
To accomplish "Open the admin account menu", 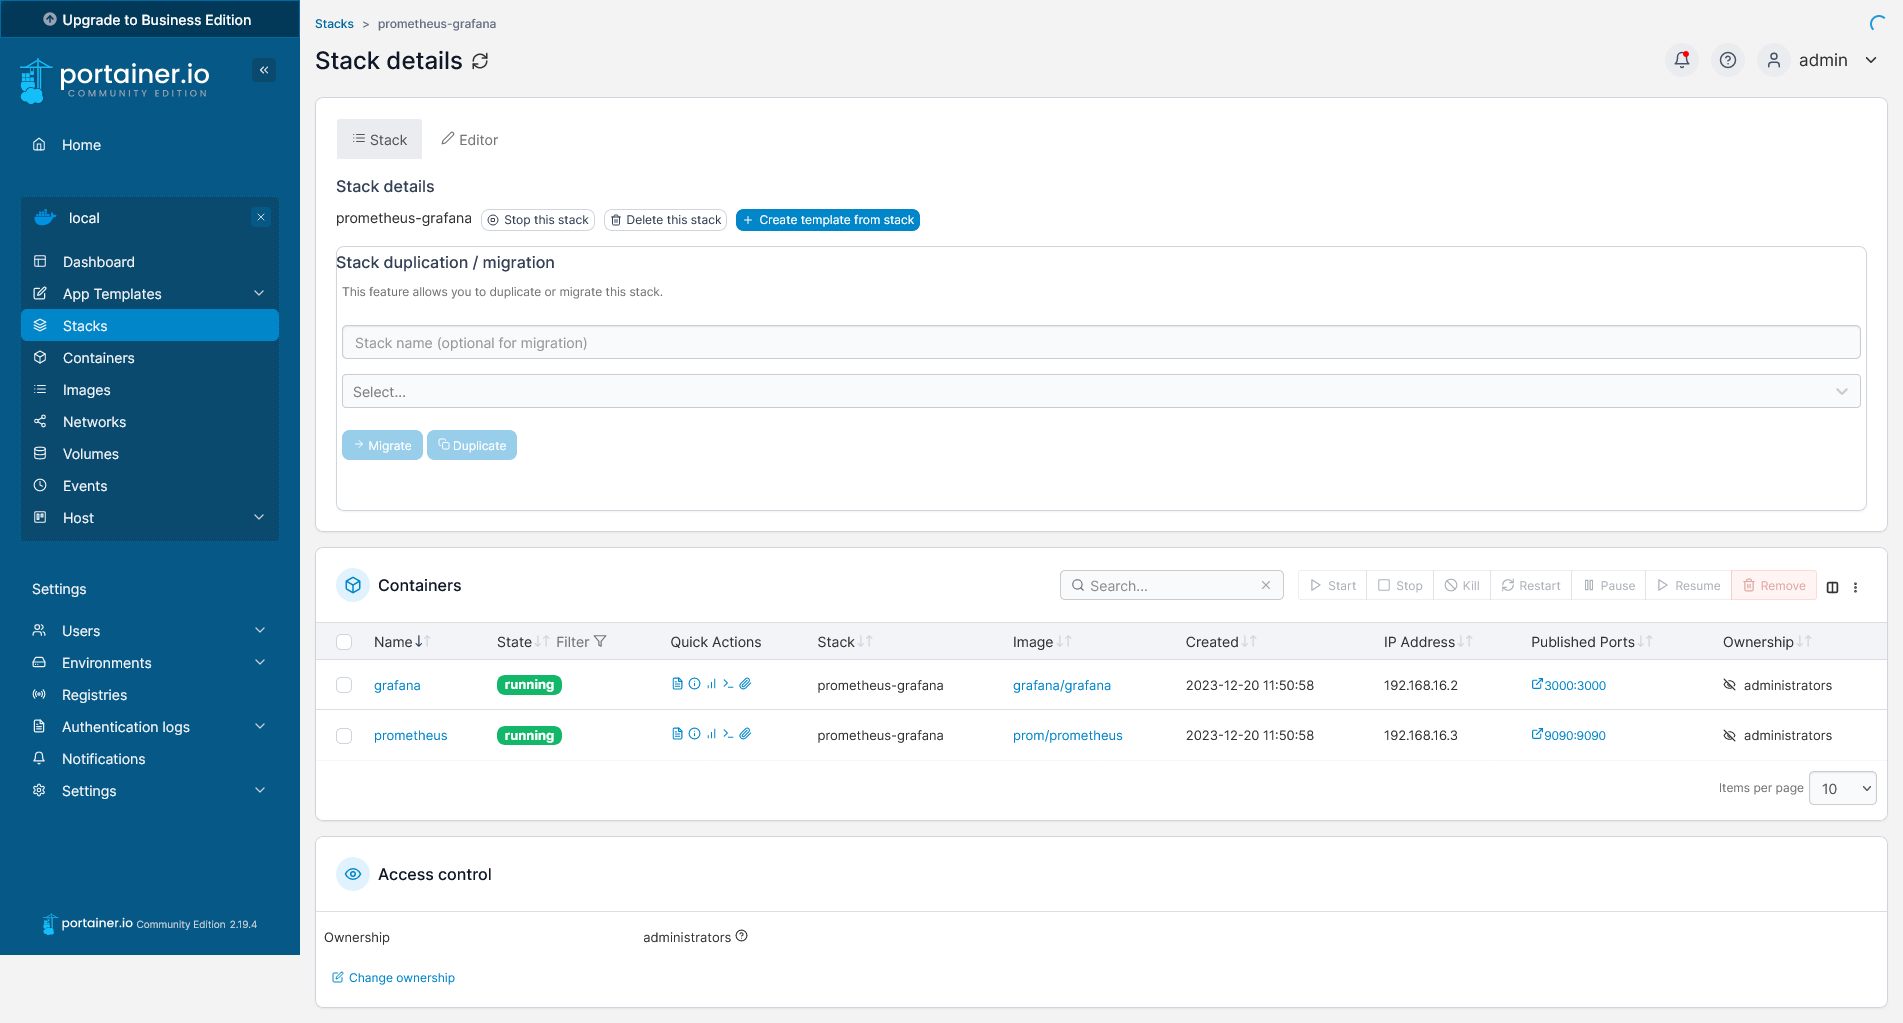I will tap(1824, 60).
